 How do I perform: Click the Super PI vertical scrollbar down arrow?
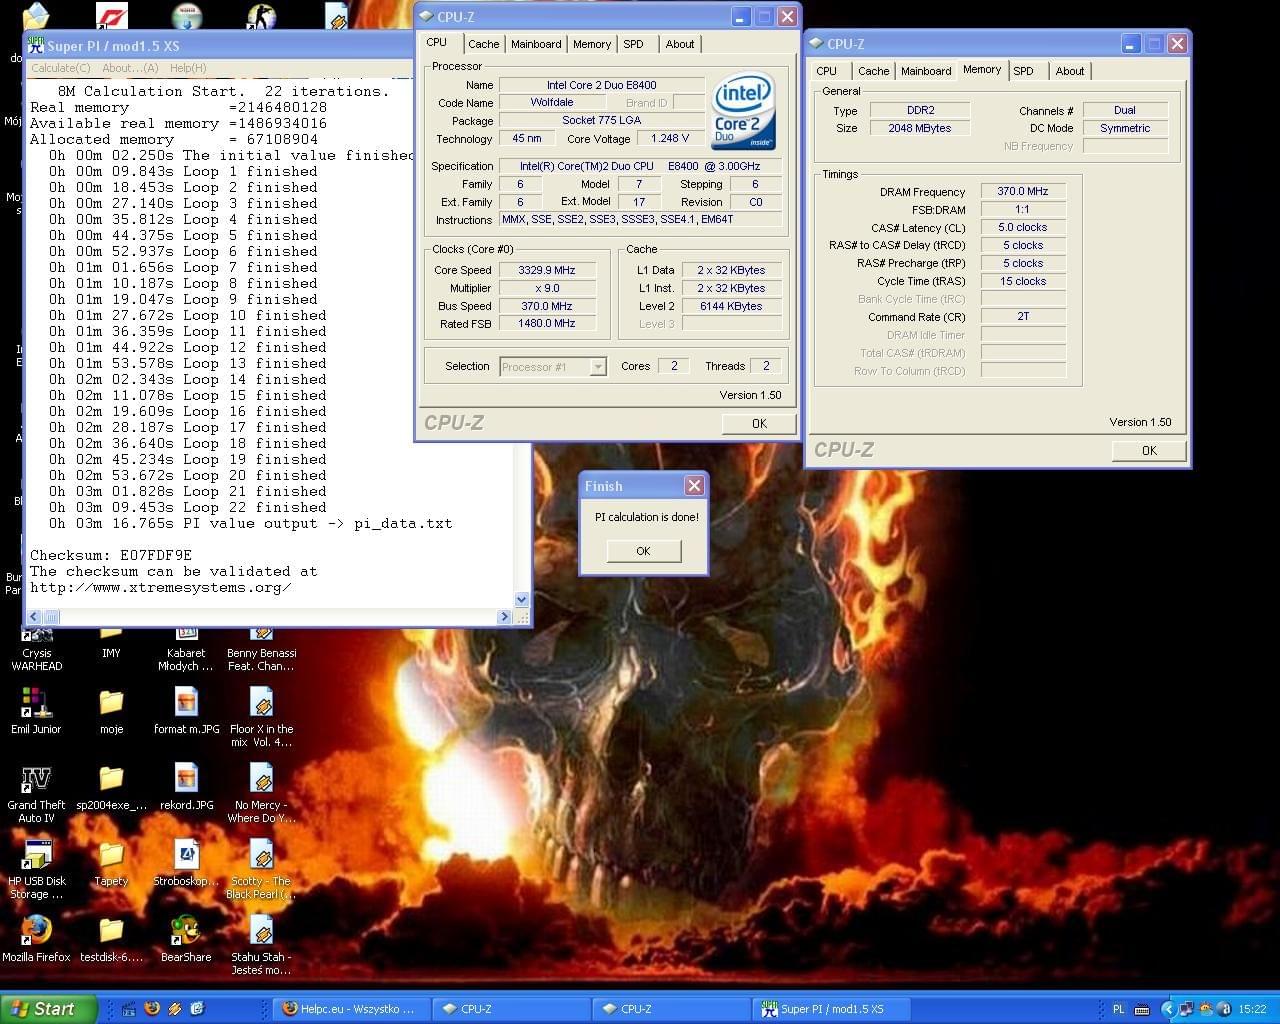pyautogui.click(x=521, y=600)
